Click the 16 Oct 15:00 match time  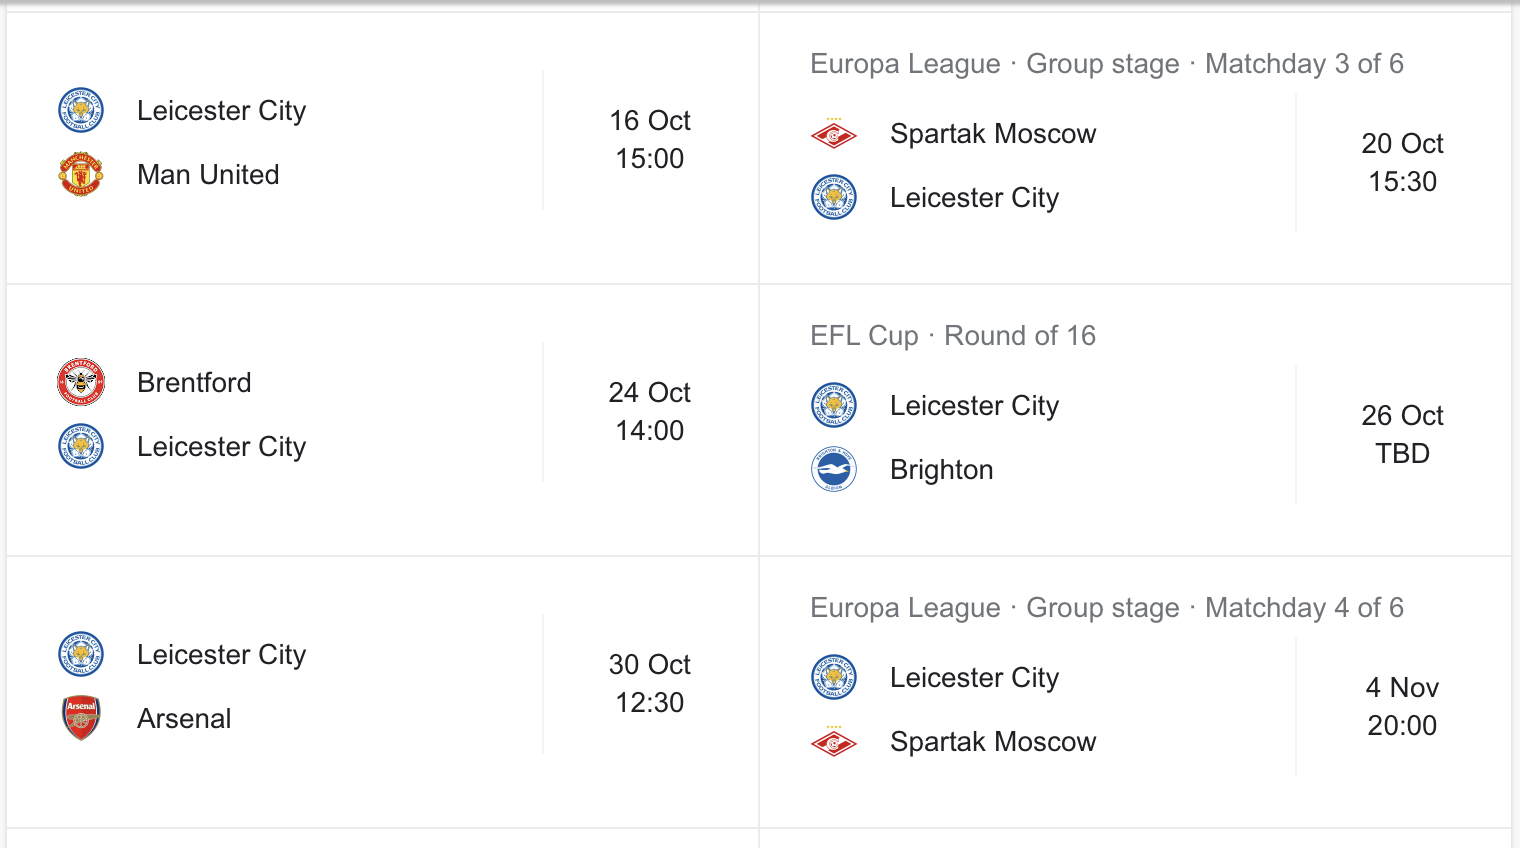(650, 139)
